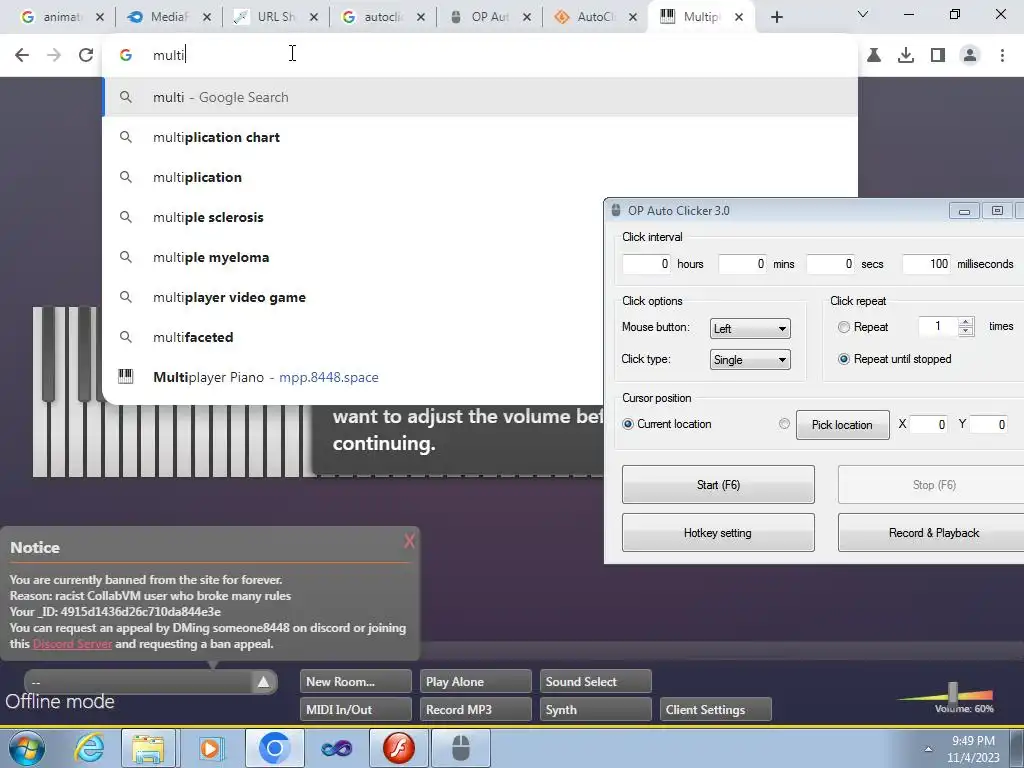The image size is (1024, 768).
Task: Click the New Room... button
Action: (356, 682)
